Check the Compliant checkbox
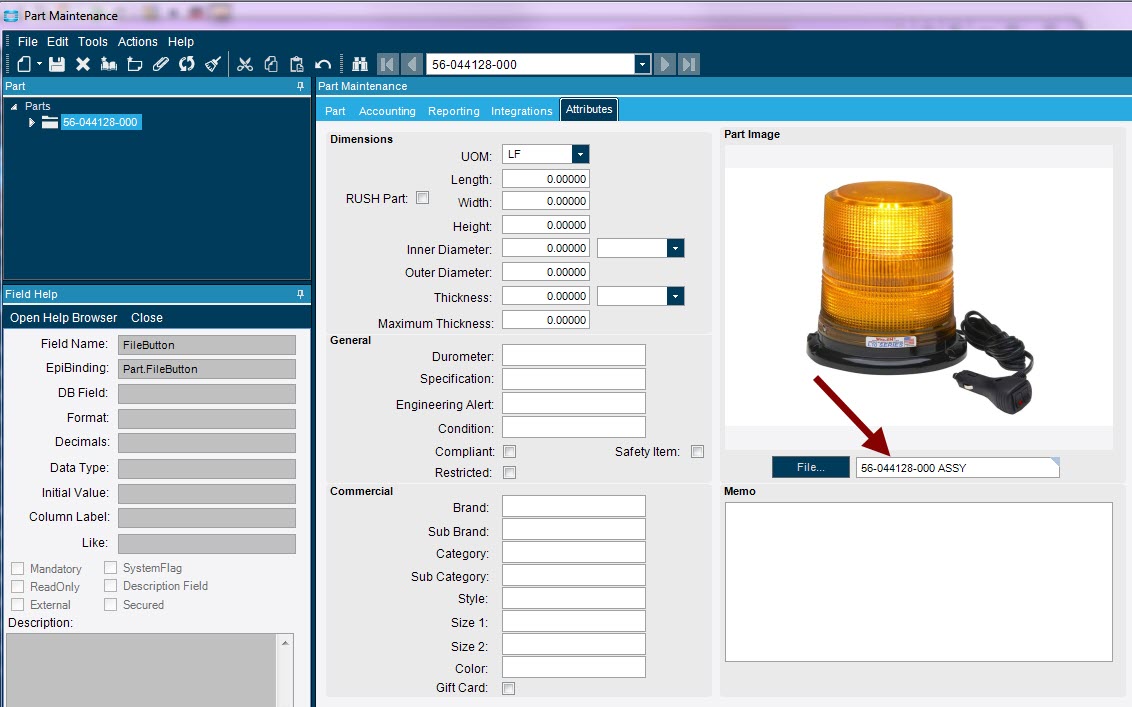This screenshot has width=1132, height=707. 509,452
